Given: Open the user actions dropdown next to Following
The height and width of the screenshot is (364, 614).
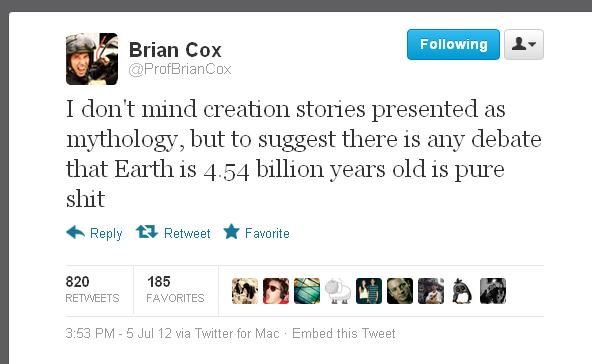Looking at the screenshot, I should tap(524, 45).
